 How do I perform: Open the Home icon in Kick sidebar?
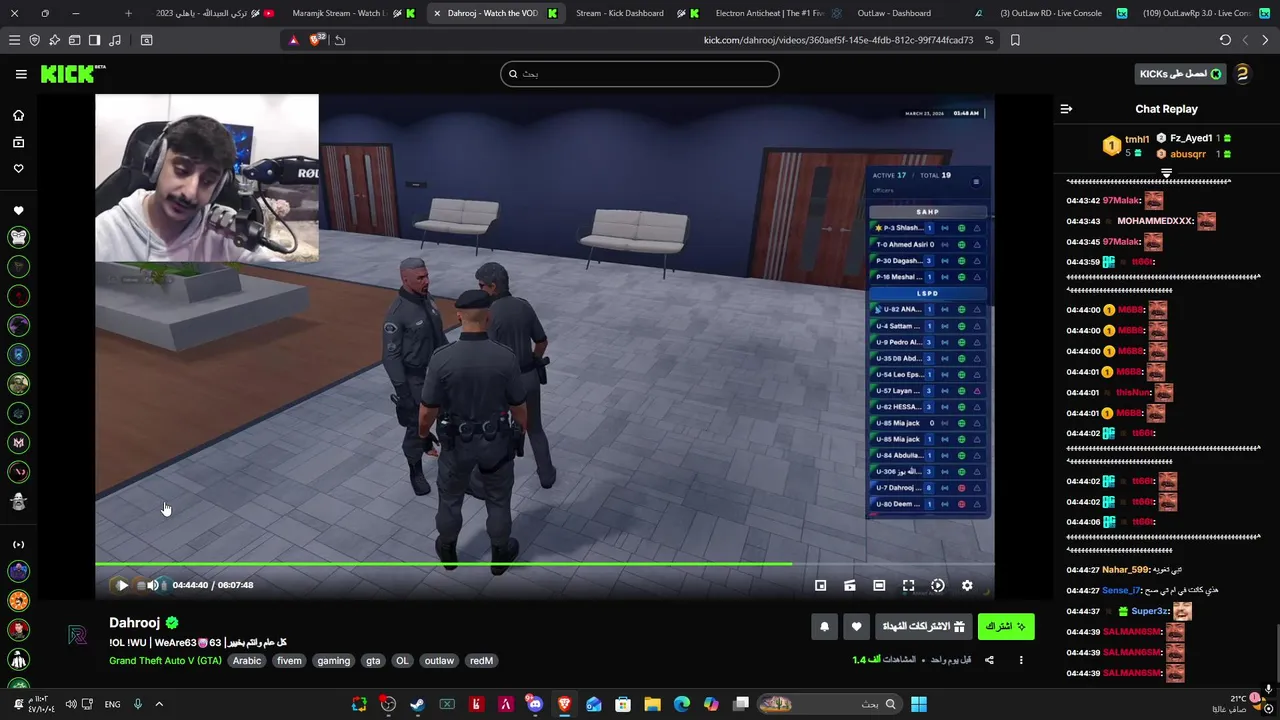tap(18, 115)
